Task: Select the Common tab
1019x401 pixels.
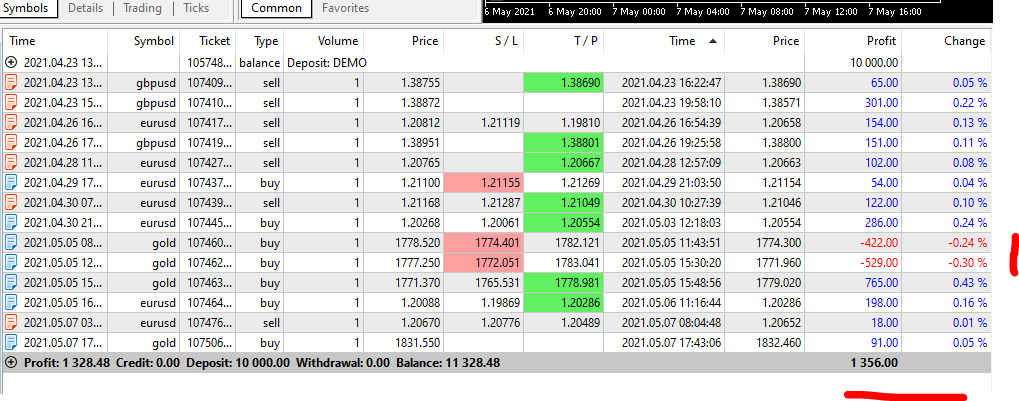Action: click(x=276, y=8)
